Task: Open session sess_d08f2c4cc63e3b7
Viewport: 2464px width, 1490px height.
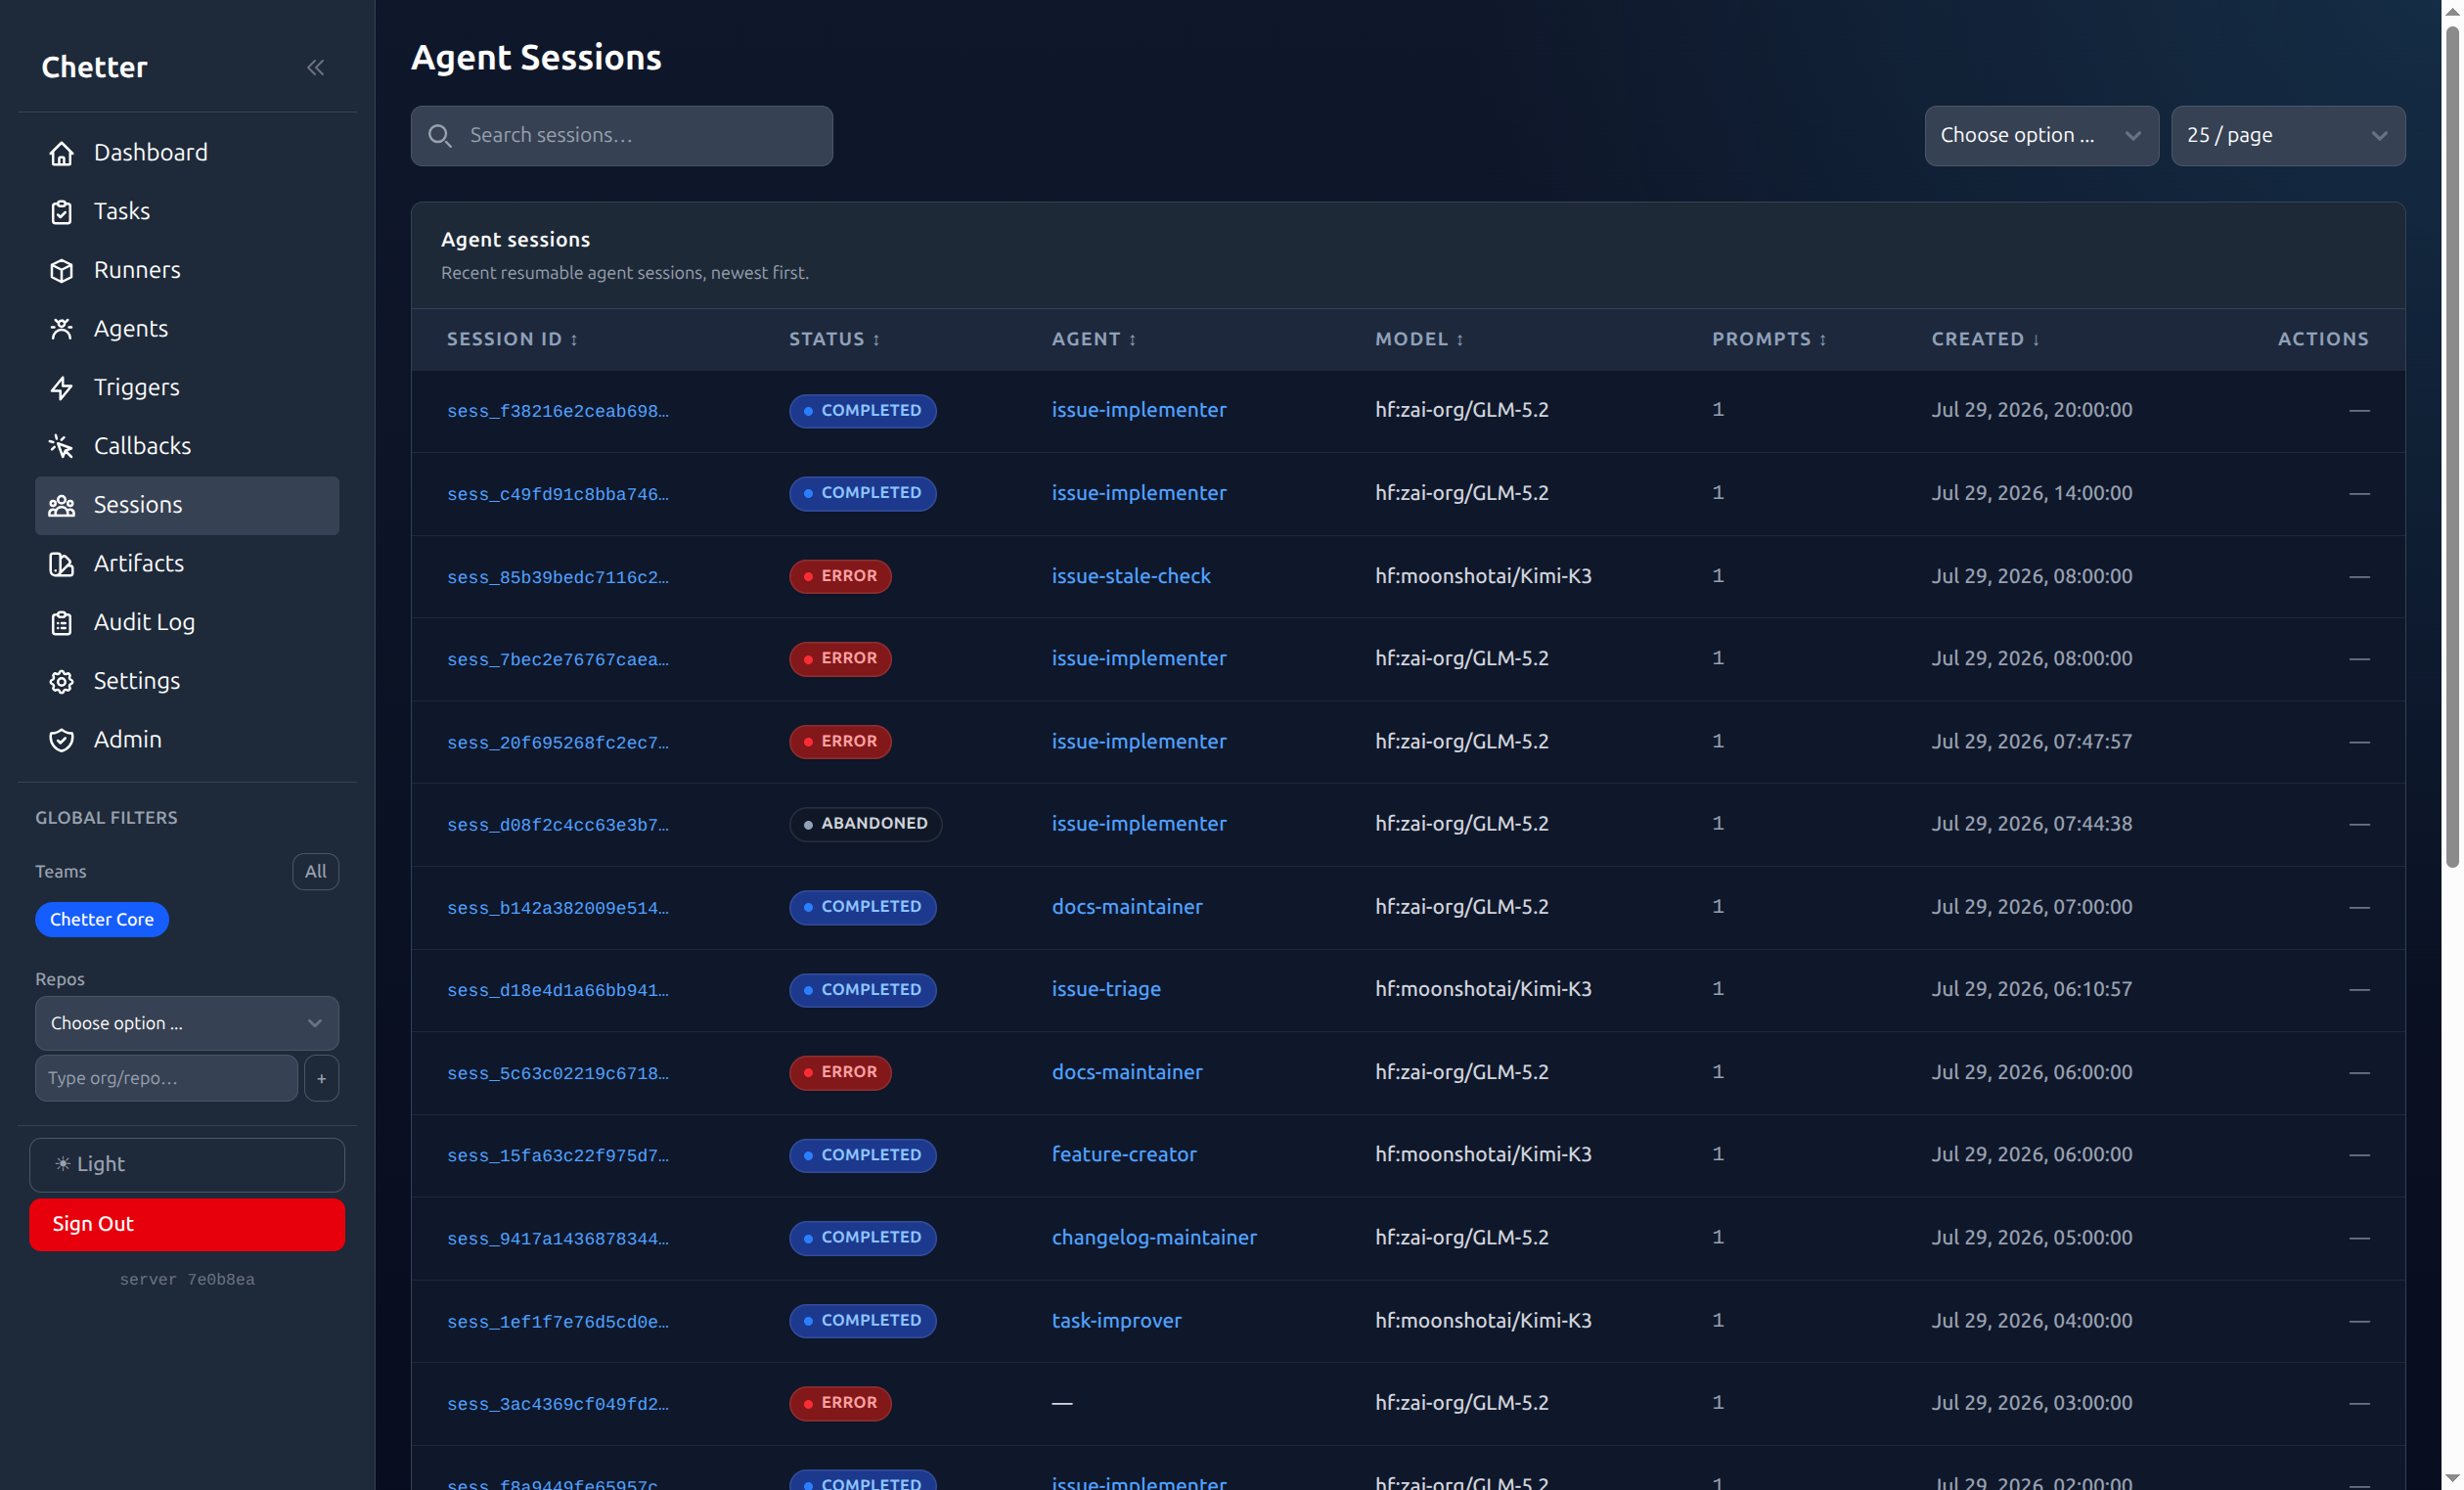Action: pyautogui.click(x=557, y=825)
